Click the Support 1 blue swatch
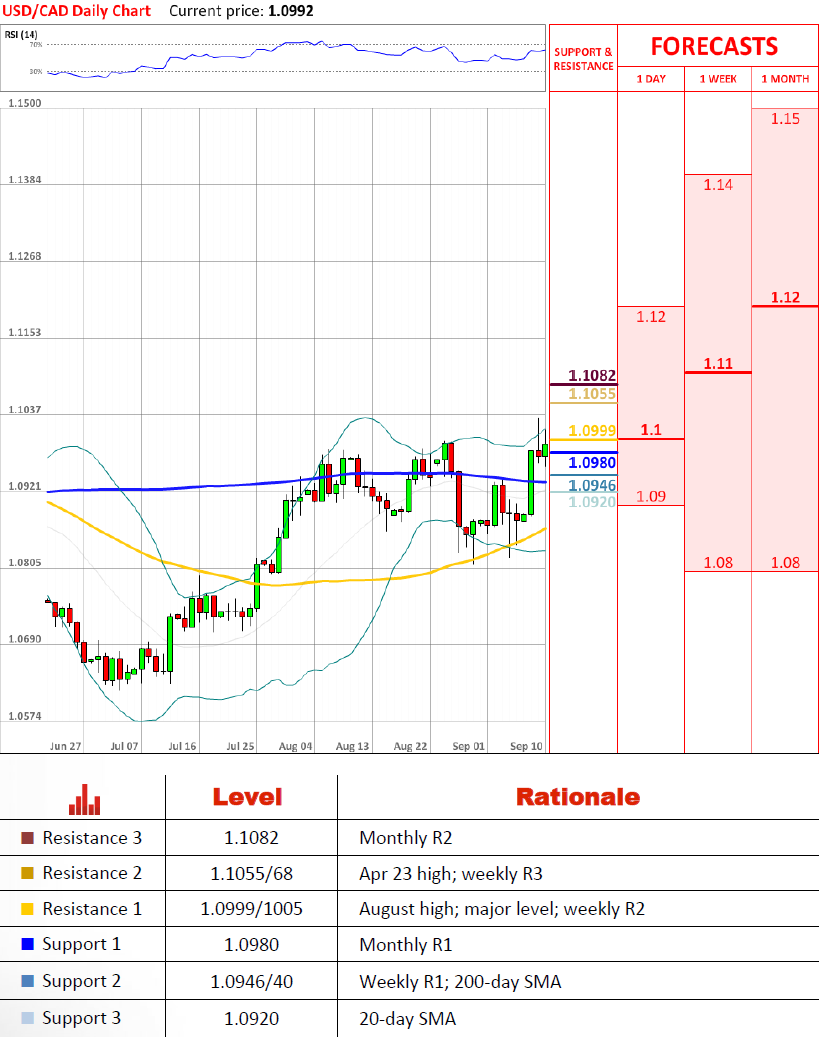Screen dimensions: 819x1037 coord(27,944)
